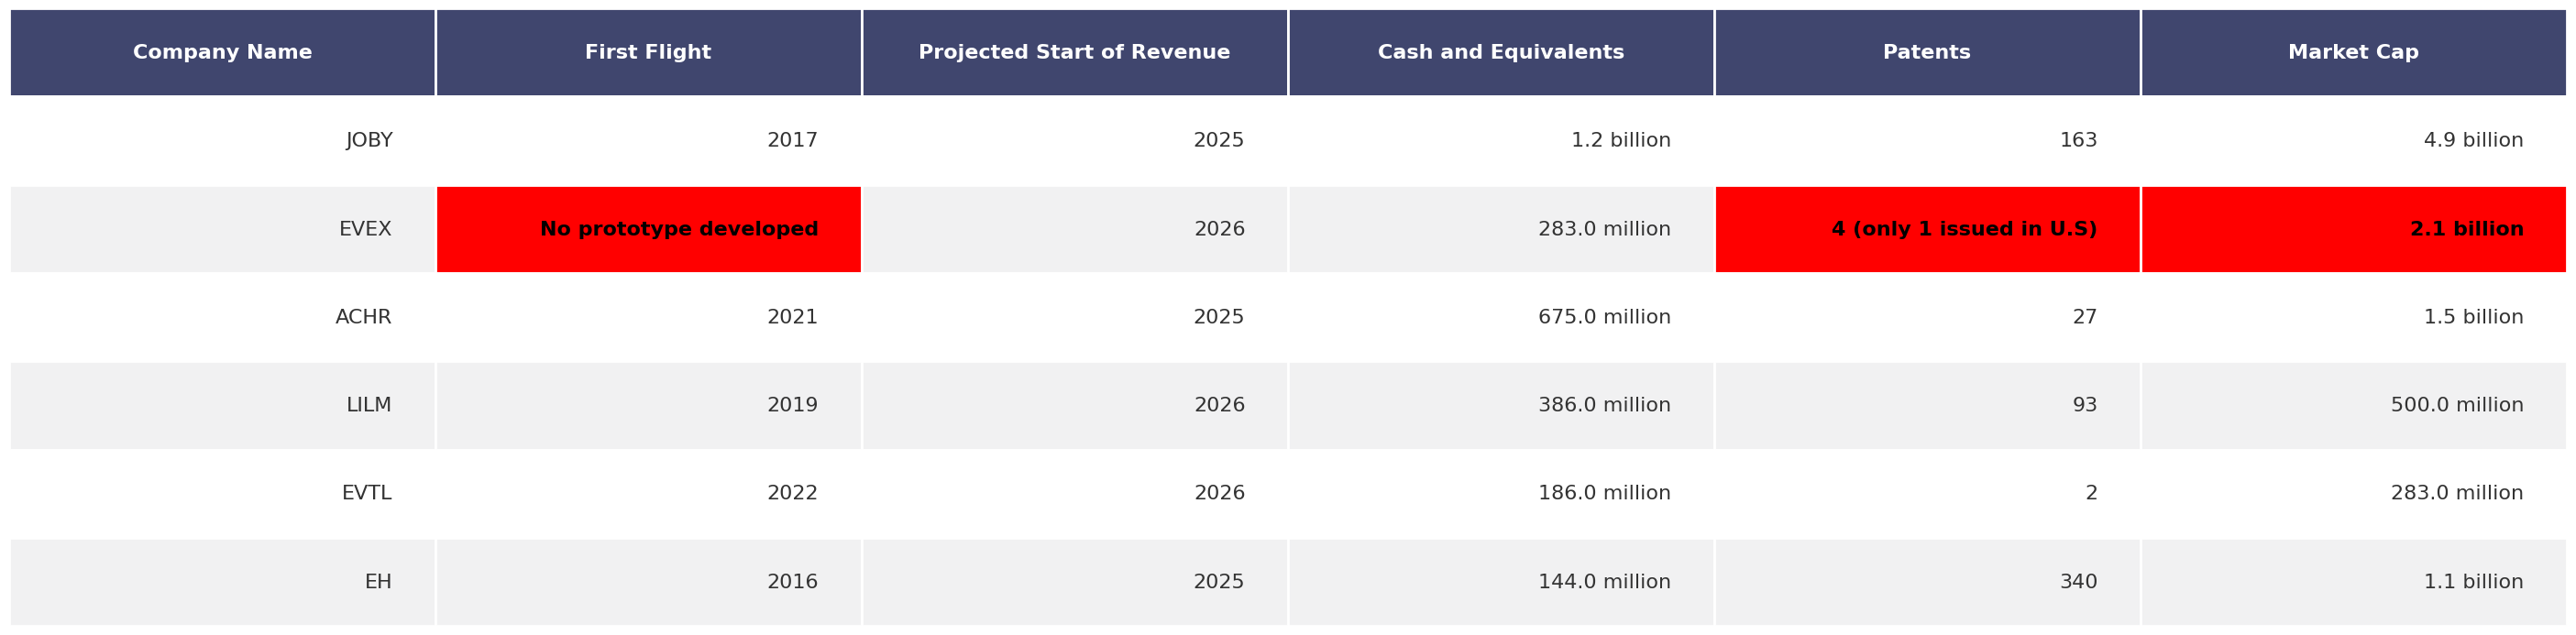Click the EH company cell

click(222, 582)
